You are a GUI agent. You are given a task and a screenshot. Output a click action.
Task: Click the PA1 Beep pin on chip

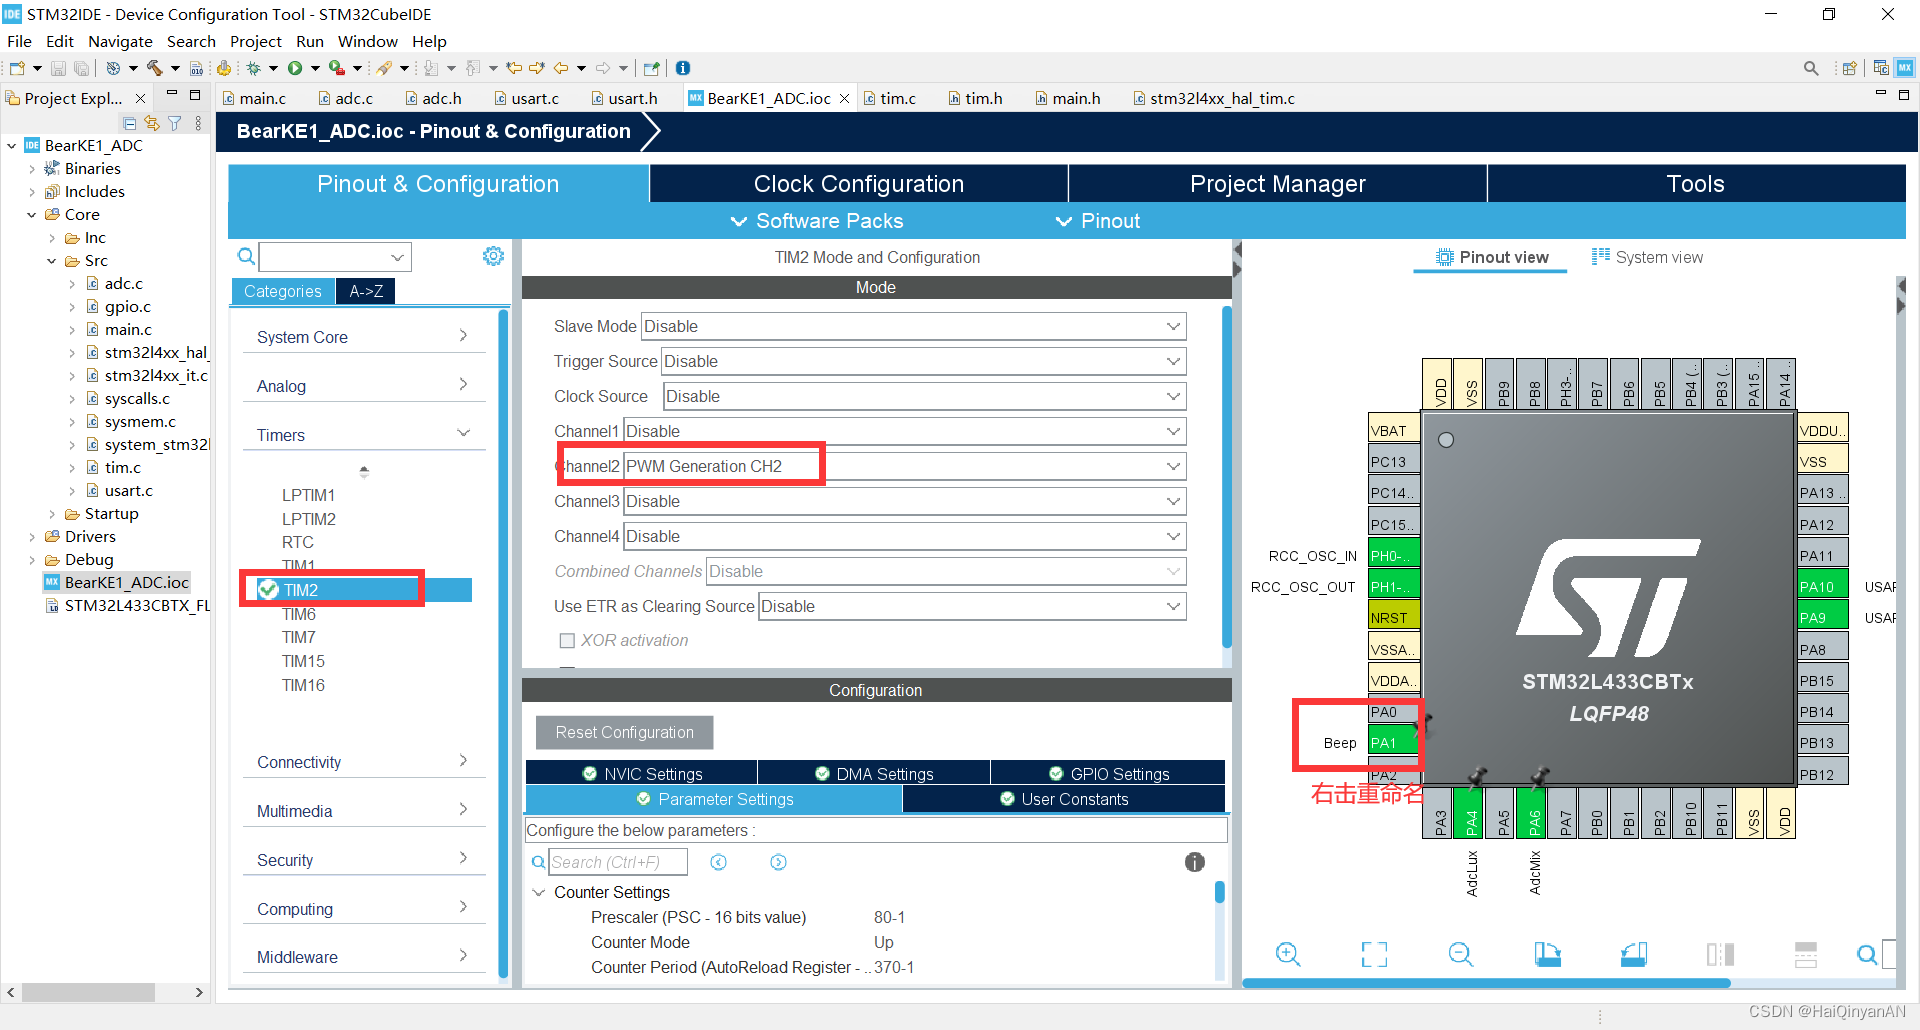[x=1394, y=743]
